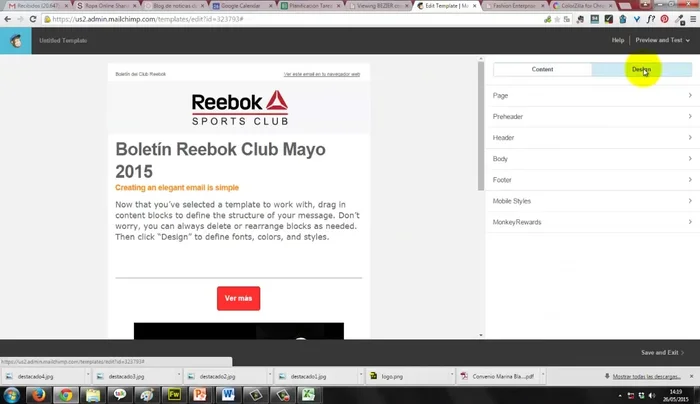Screen dimensions: 700x404
Task: Open PowerPoint from the taskbar
Action: pyautogui.click(x=200, y=395)
